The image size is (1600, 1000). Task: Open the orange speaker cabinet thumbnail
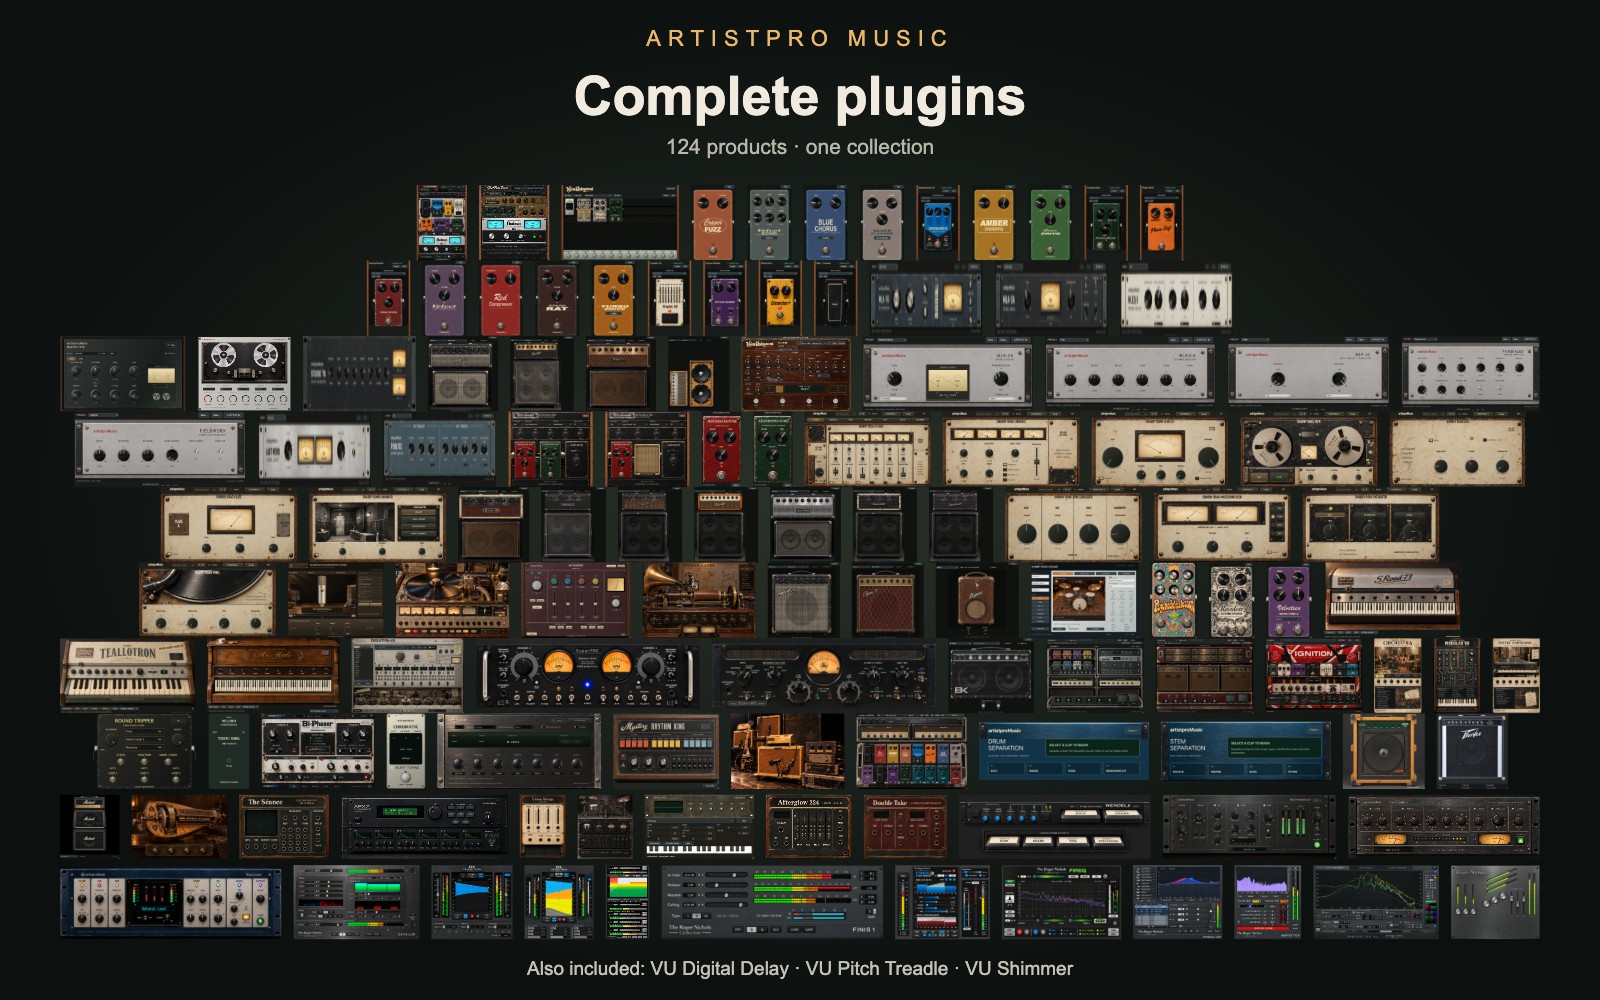point(1382,750)
